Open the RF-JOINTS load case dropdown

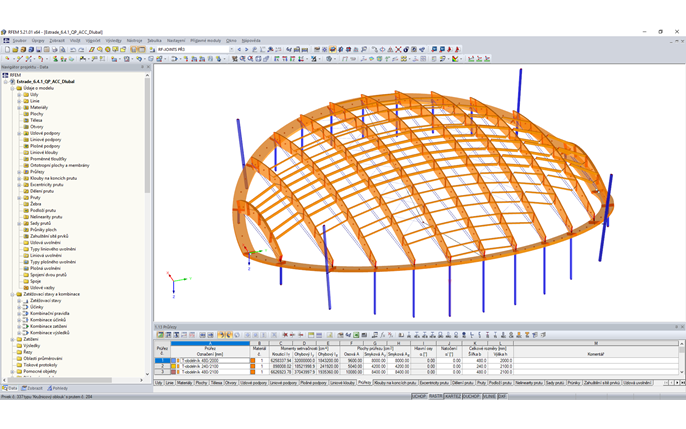click(231, 49)
